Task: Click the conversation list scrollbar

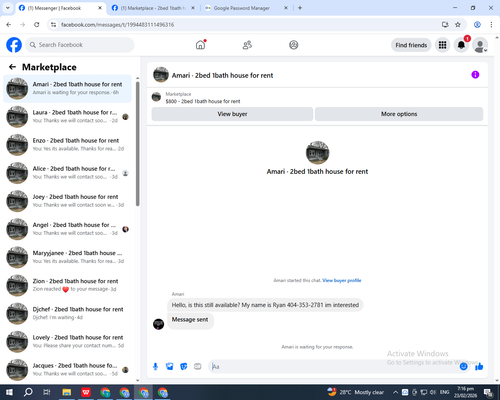Action: 138,144
